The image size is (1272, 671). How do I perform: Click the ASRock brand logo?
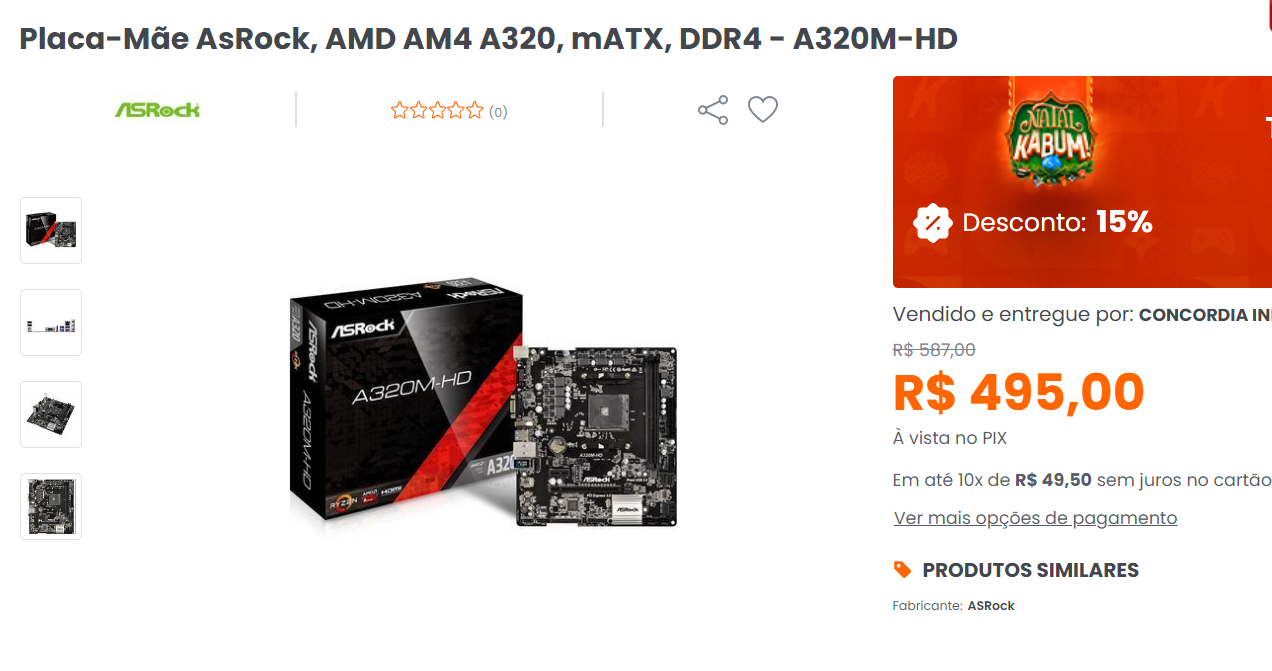pyautogui.click(x=157, y=110)
